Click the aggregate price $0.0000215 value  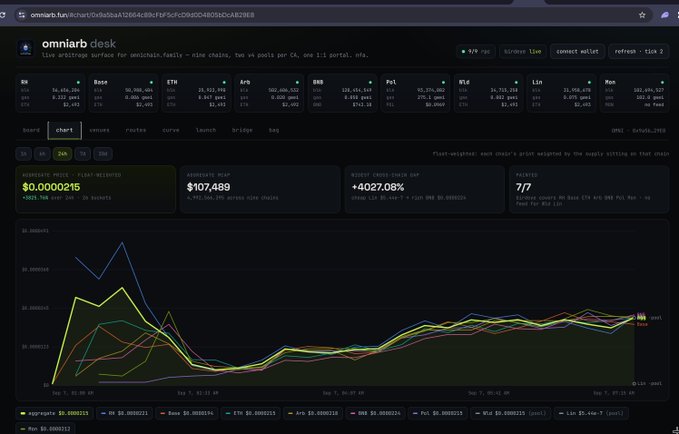point(51,187)
